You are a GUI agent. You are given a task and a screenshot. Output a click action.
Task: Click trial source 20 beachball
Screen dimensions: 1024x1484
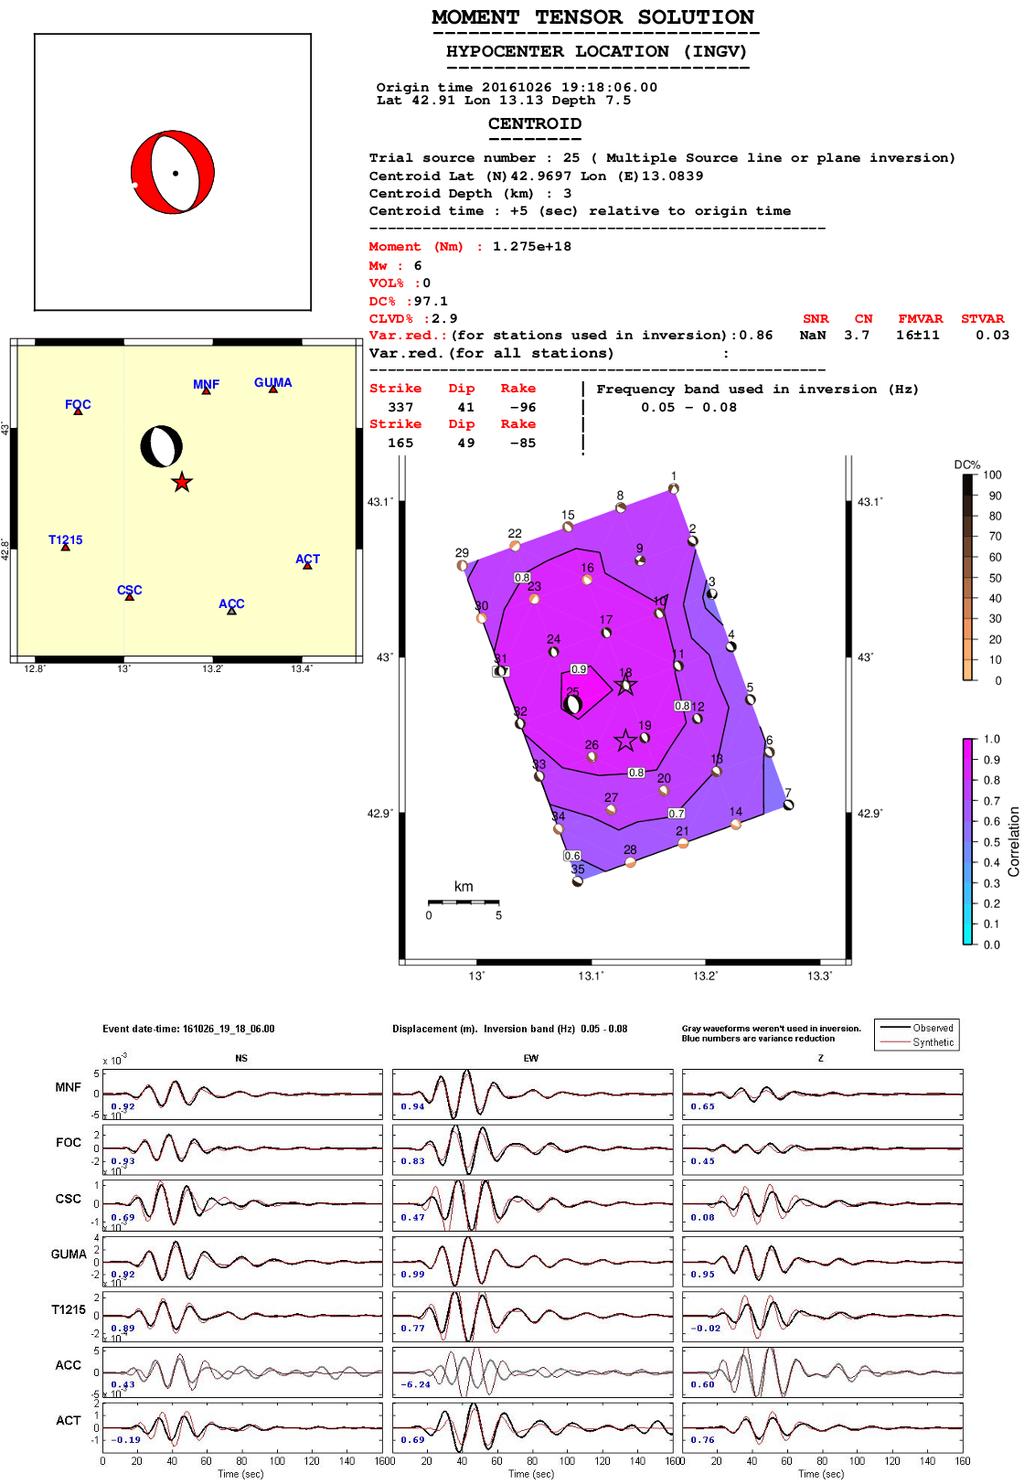pos(664,790)
